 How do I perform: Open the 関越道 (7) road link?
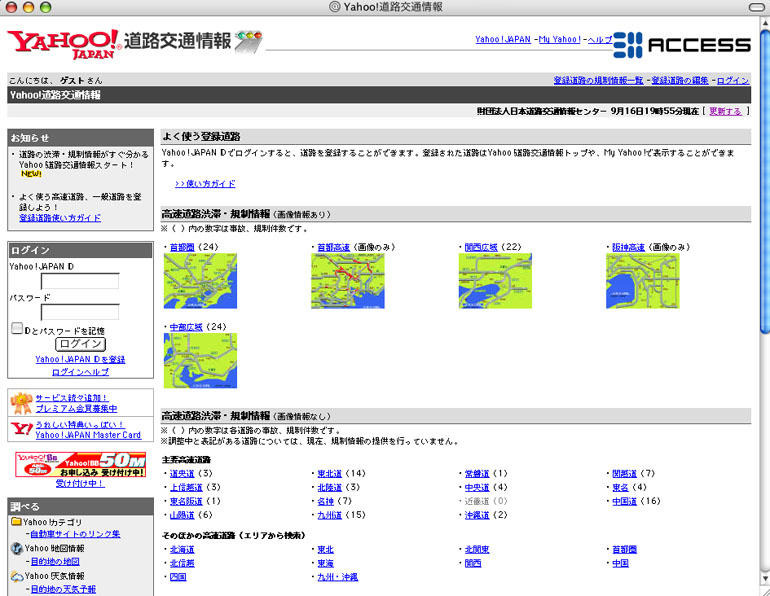pyautogui.click(x=624, y=474)
